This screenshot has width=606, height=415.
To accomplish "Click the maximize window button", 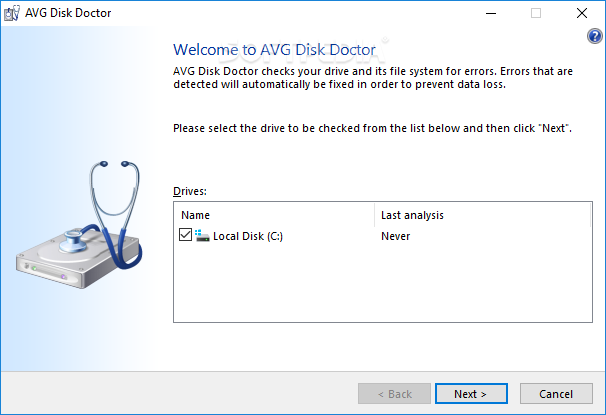I will [x=536, y=13].
